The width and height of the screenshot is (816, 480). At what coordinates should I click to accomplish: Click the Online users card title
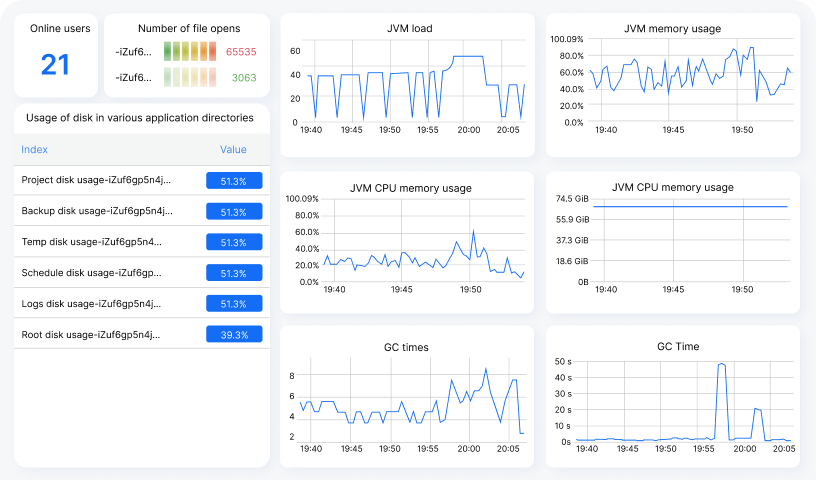[55, 29]
